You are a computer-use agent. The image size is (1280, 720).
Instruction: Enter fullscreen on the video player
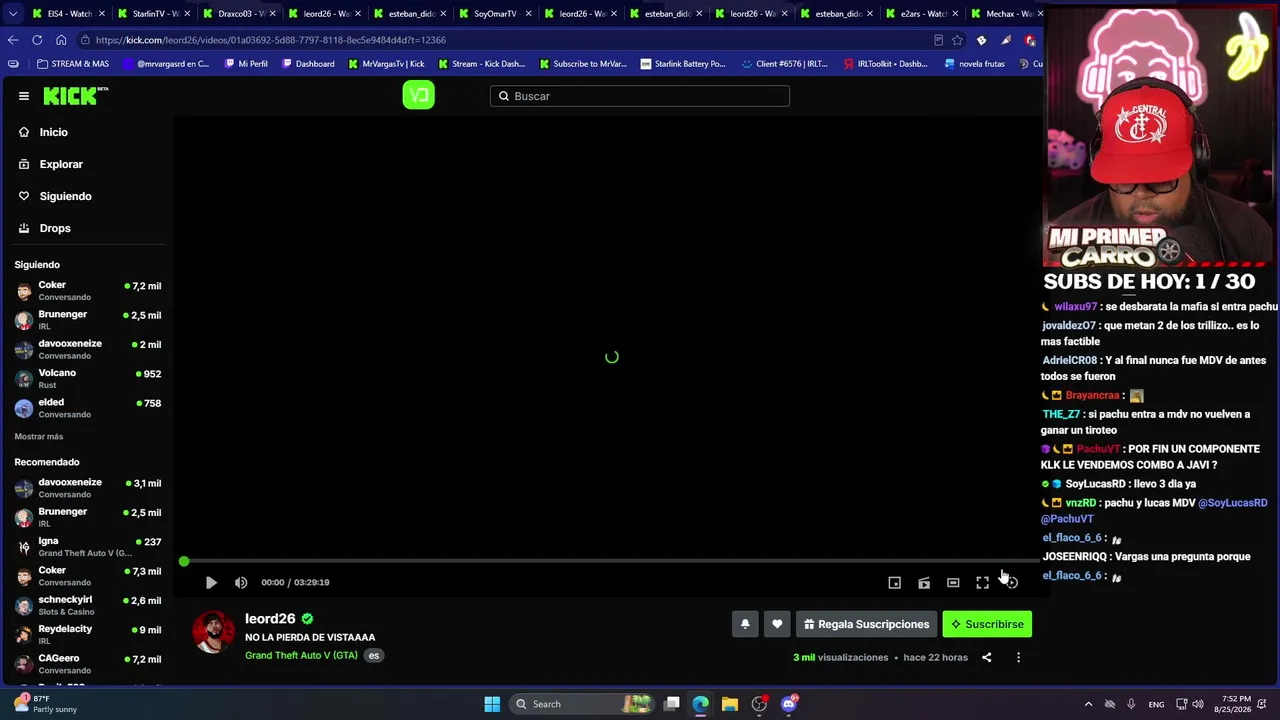point(982,582)
